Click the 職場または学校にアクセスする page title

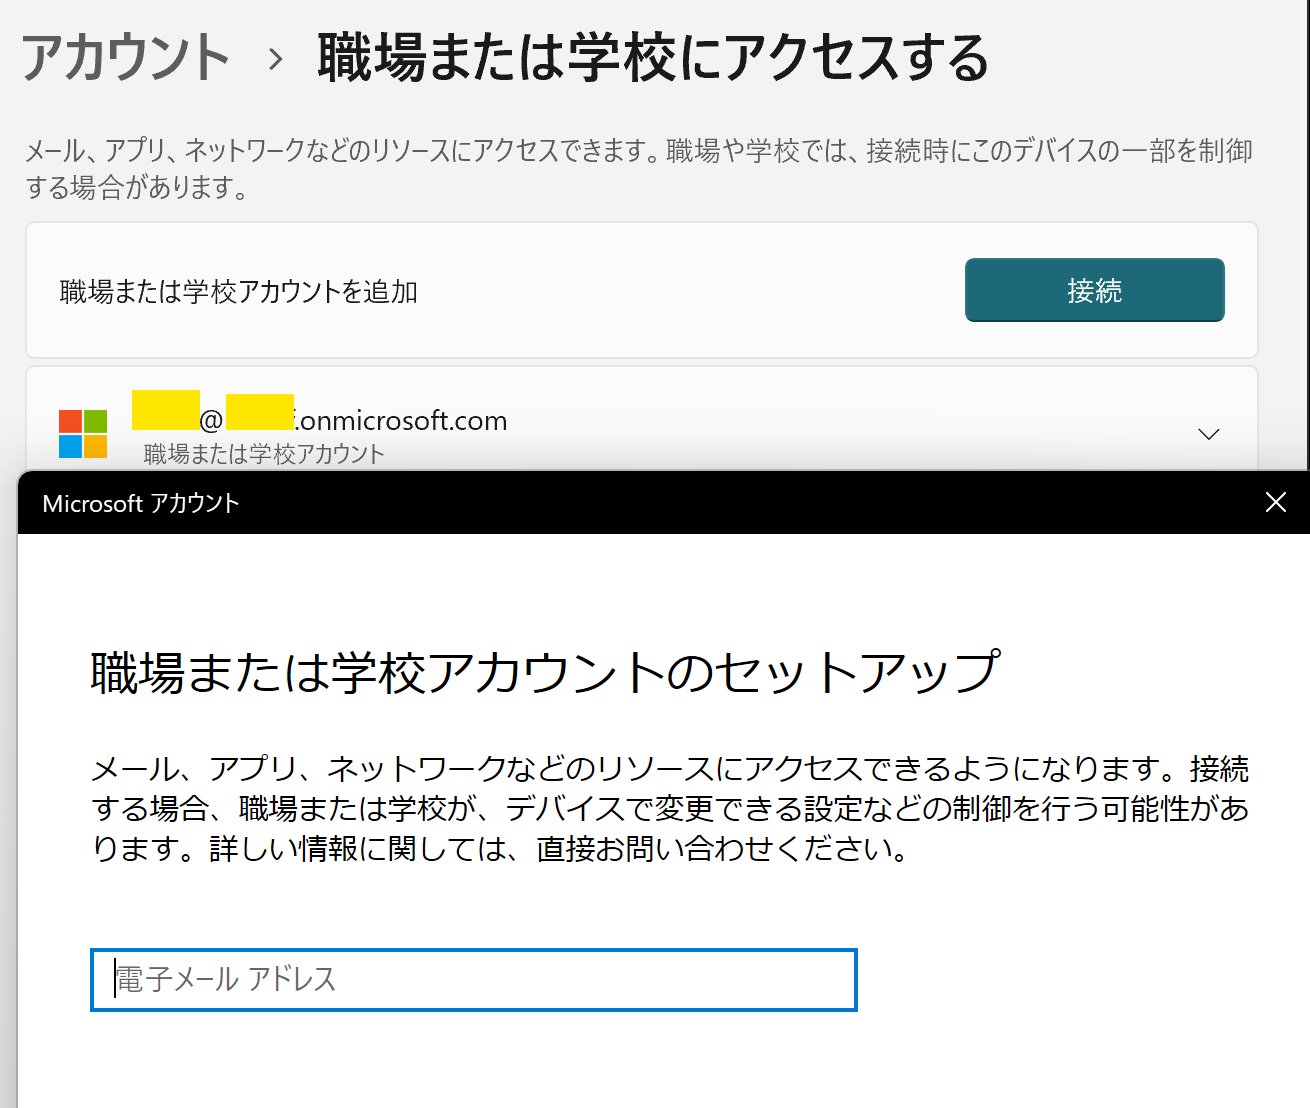point(652,58)
